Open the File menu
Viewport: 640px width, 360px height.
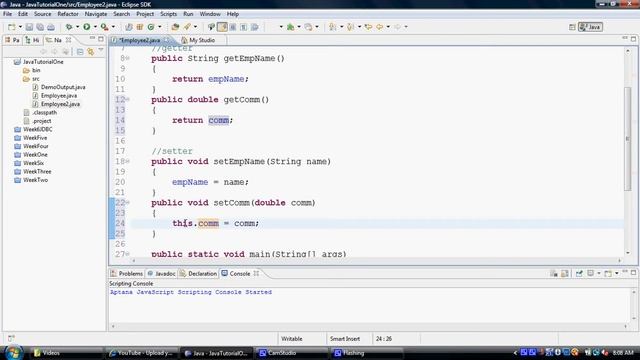click(x=7, y=14)
